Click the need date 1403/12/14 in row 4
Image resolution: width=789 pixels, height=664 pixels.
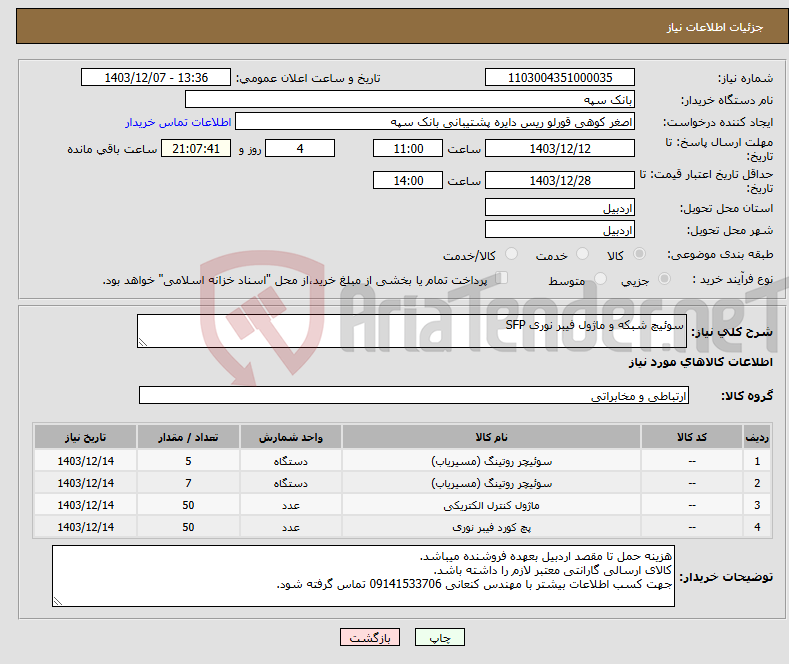tap(86, 527)
